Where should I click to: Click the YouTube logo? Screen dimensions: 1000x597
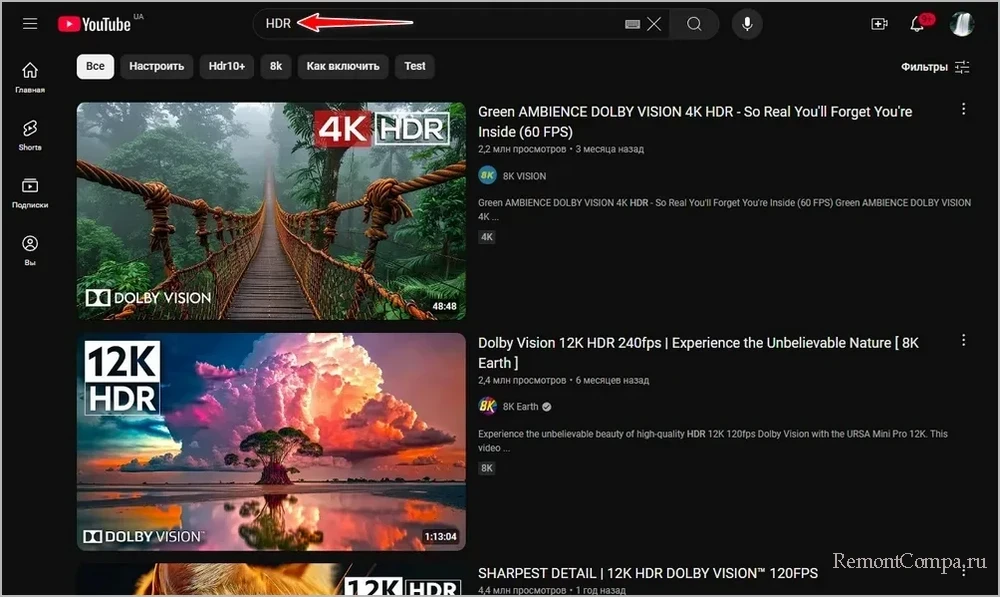(x=94, y=23)
